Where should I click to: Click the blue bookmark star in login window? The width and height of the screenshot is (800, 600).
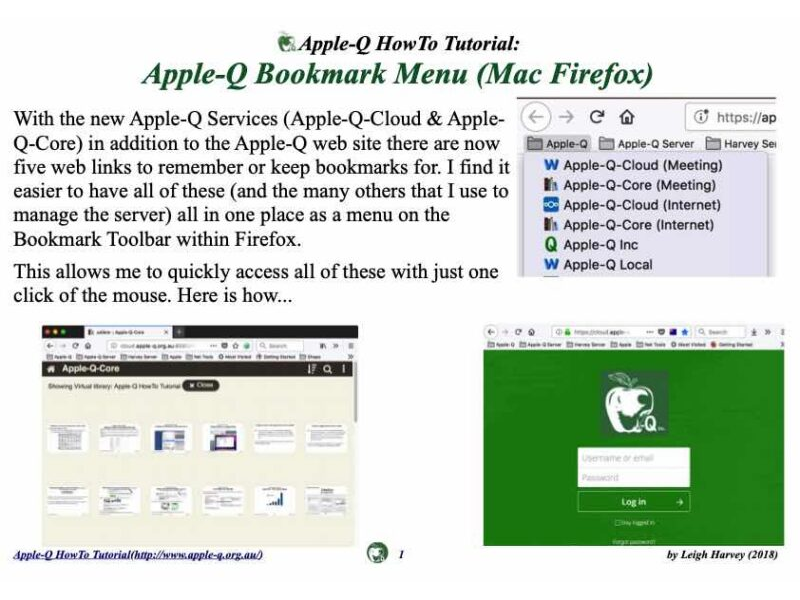[685, 332]
